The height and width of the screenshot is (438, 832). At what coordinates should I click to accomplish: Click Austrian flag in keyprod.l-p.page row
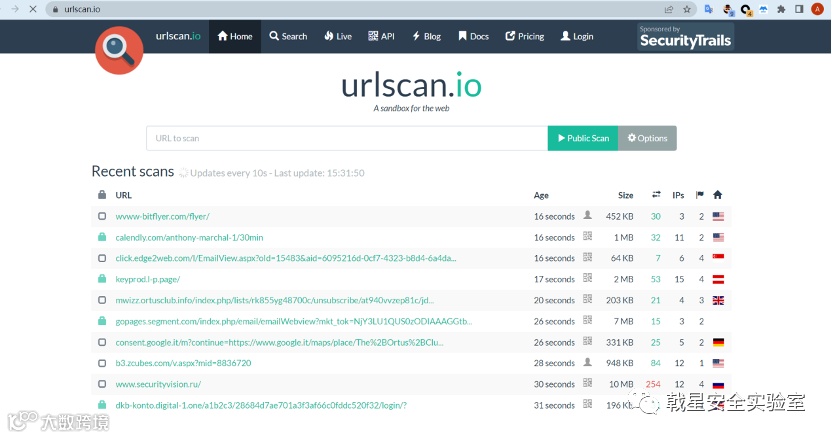(x=718, y=279)
